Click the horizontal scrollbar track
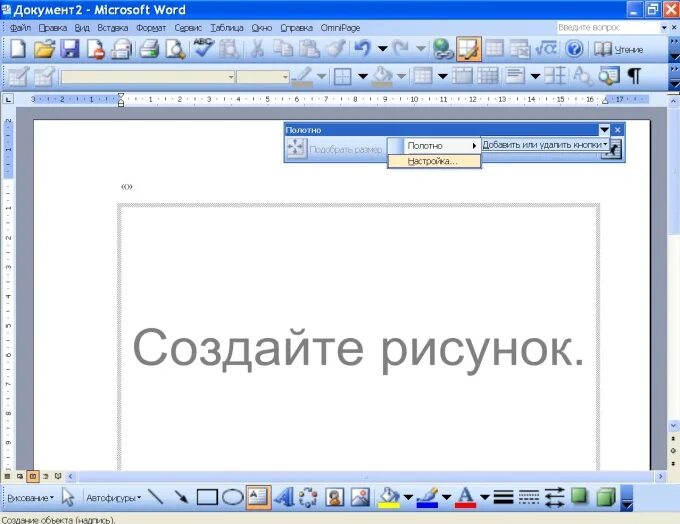 tap(365, 476)
